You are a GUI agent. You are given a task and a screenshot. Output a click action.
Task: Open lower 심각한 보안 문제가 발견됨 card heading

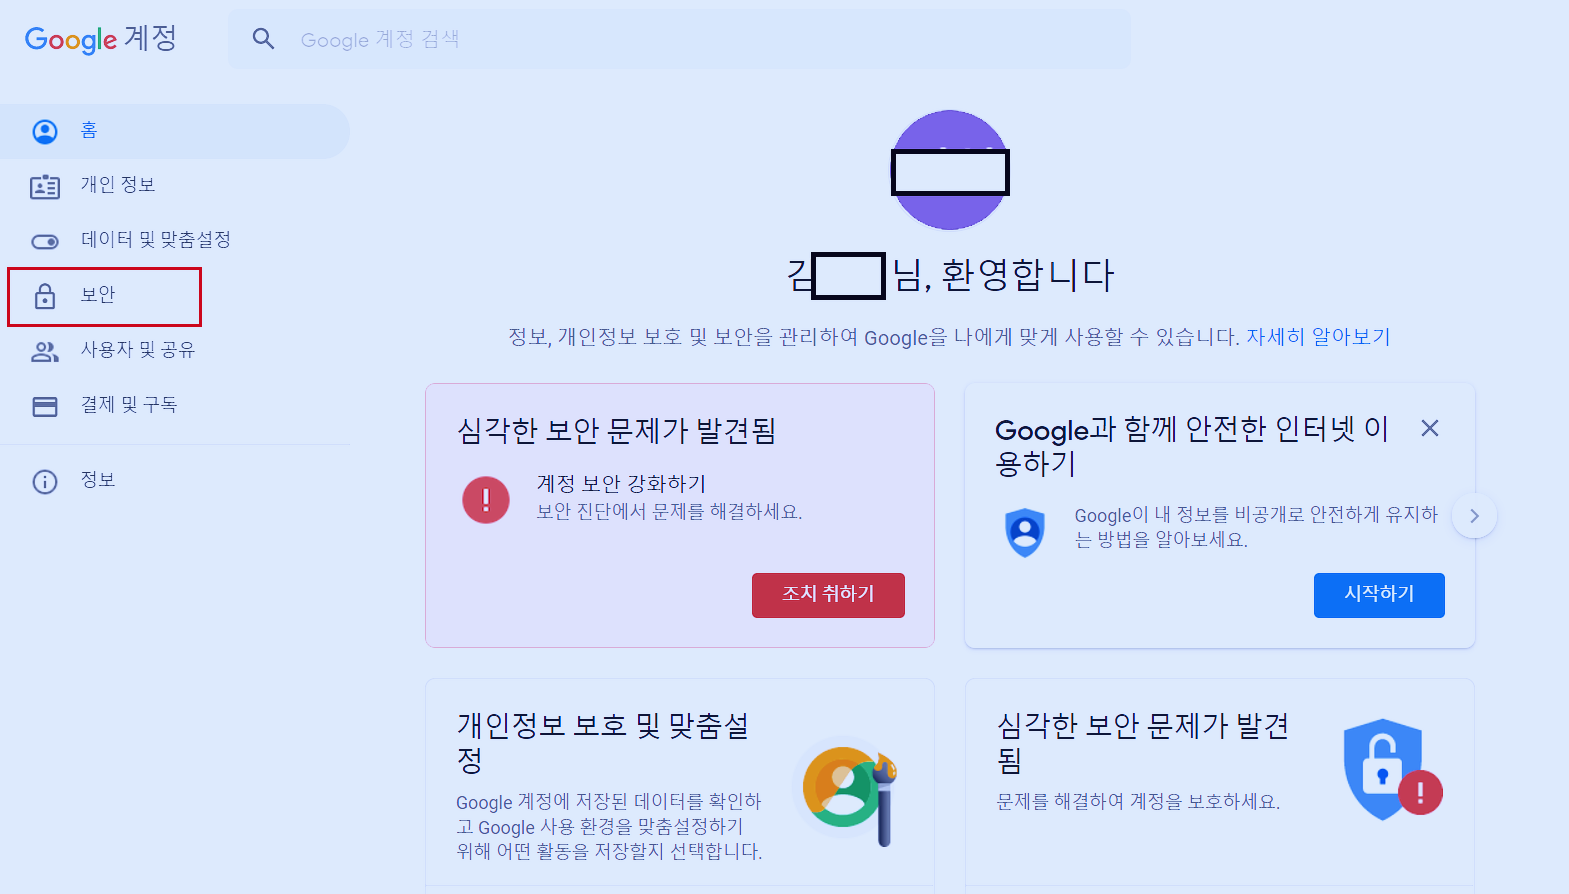pos(1143,743)
